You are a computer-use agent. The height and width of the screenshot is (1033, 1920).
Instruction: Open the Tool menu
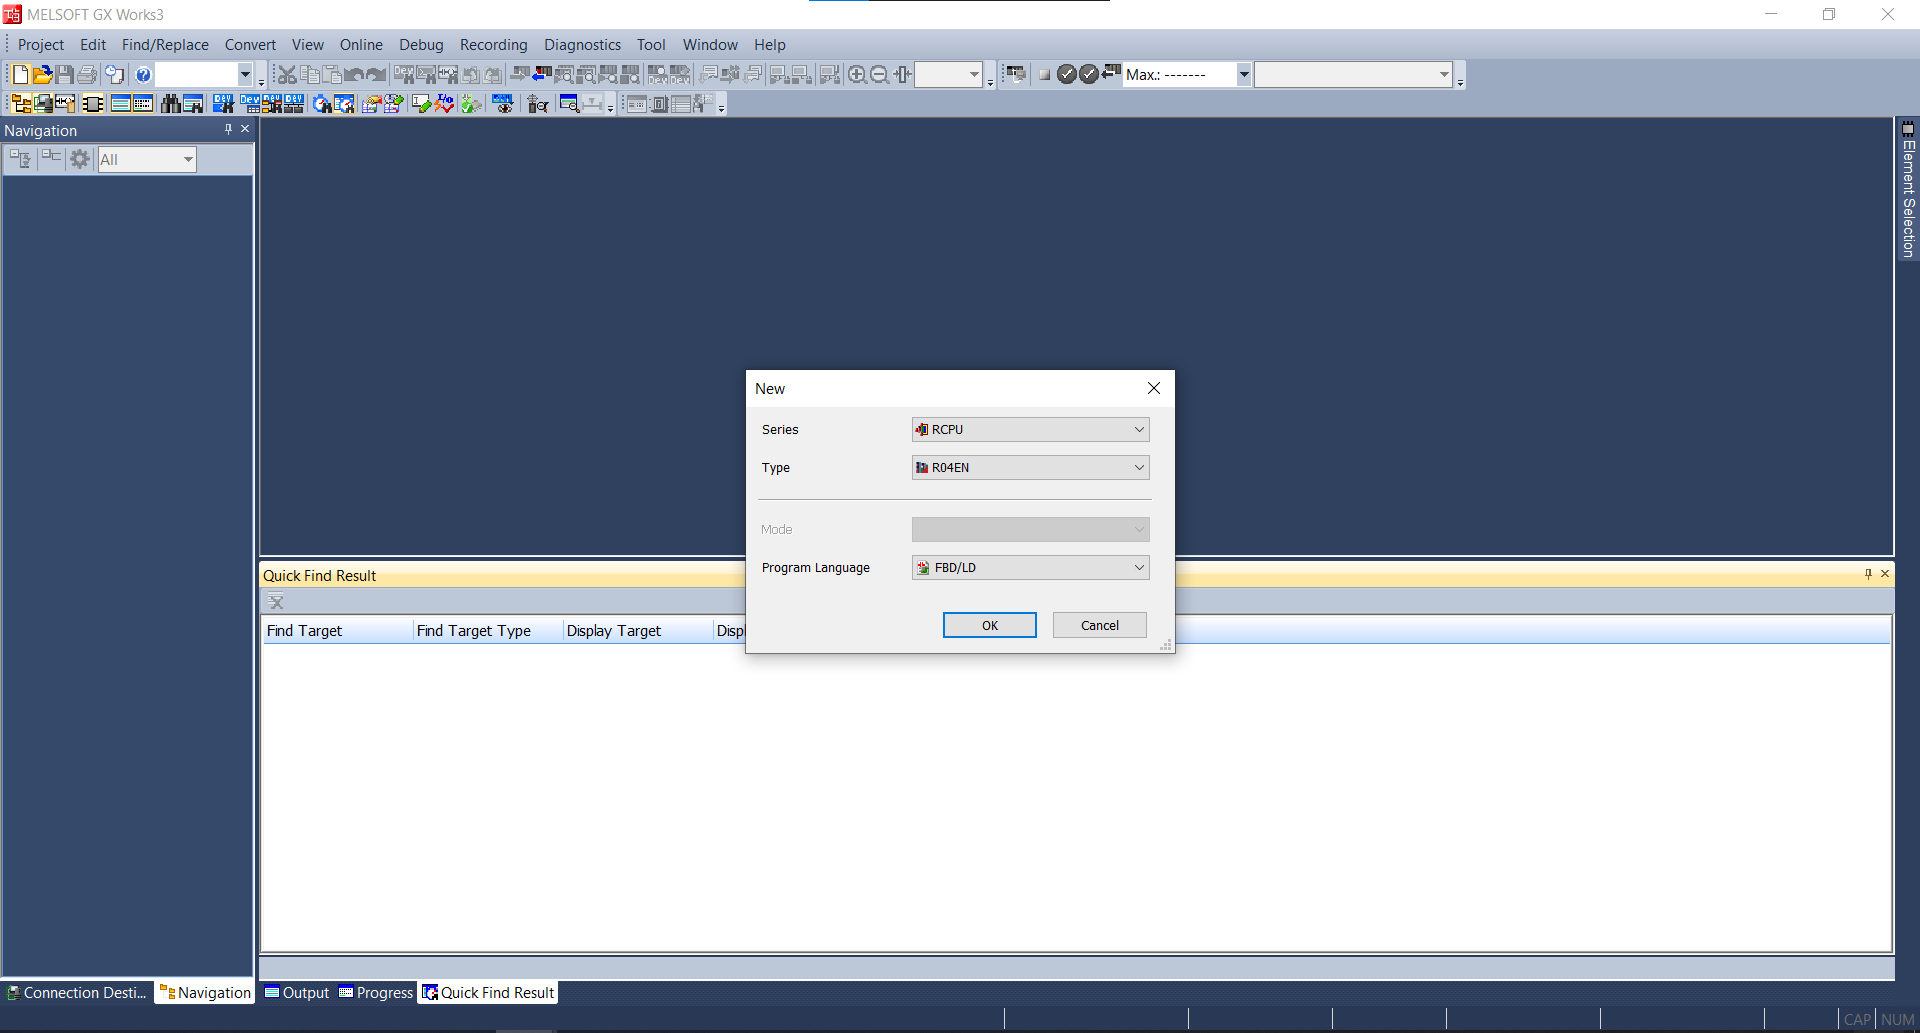point(651,45)
